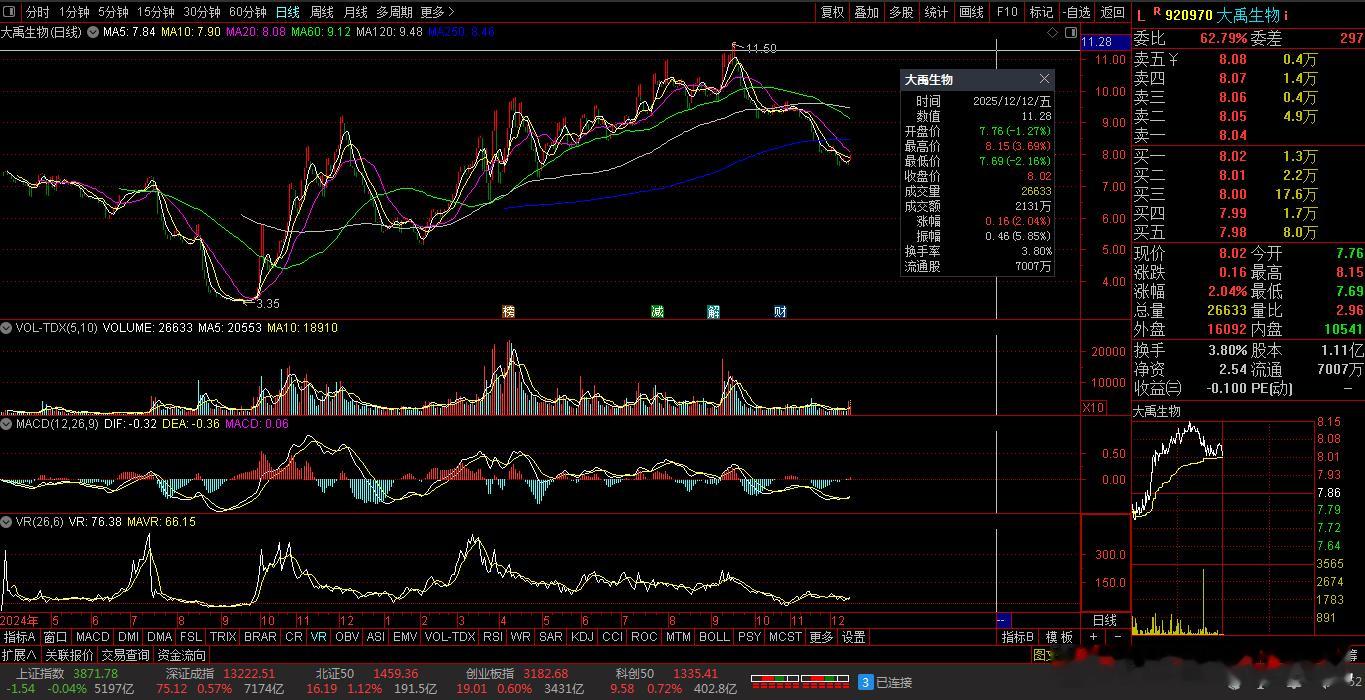The image size is (1365, 700).
Task: Click the 卖二 8.05 ask row
Action: pyautogui.click(x=1248, y=117)
